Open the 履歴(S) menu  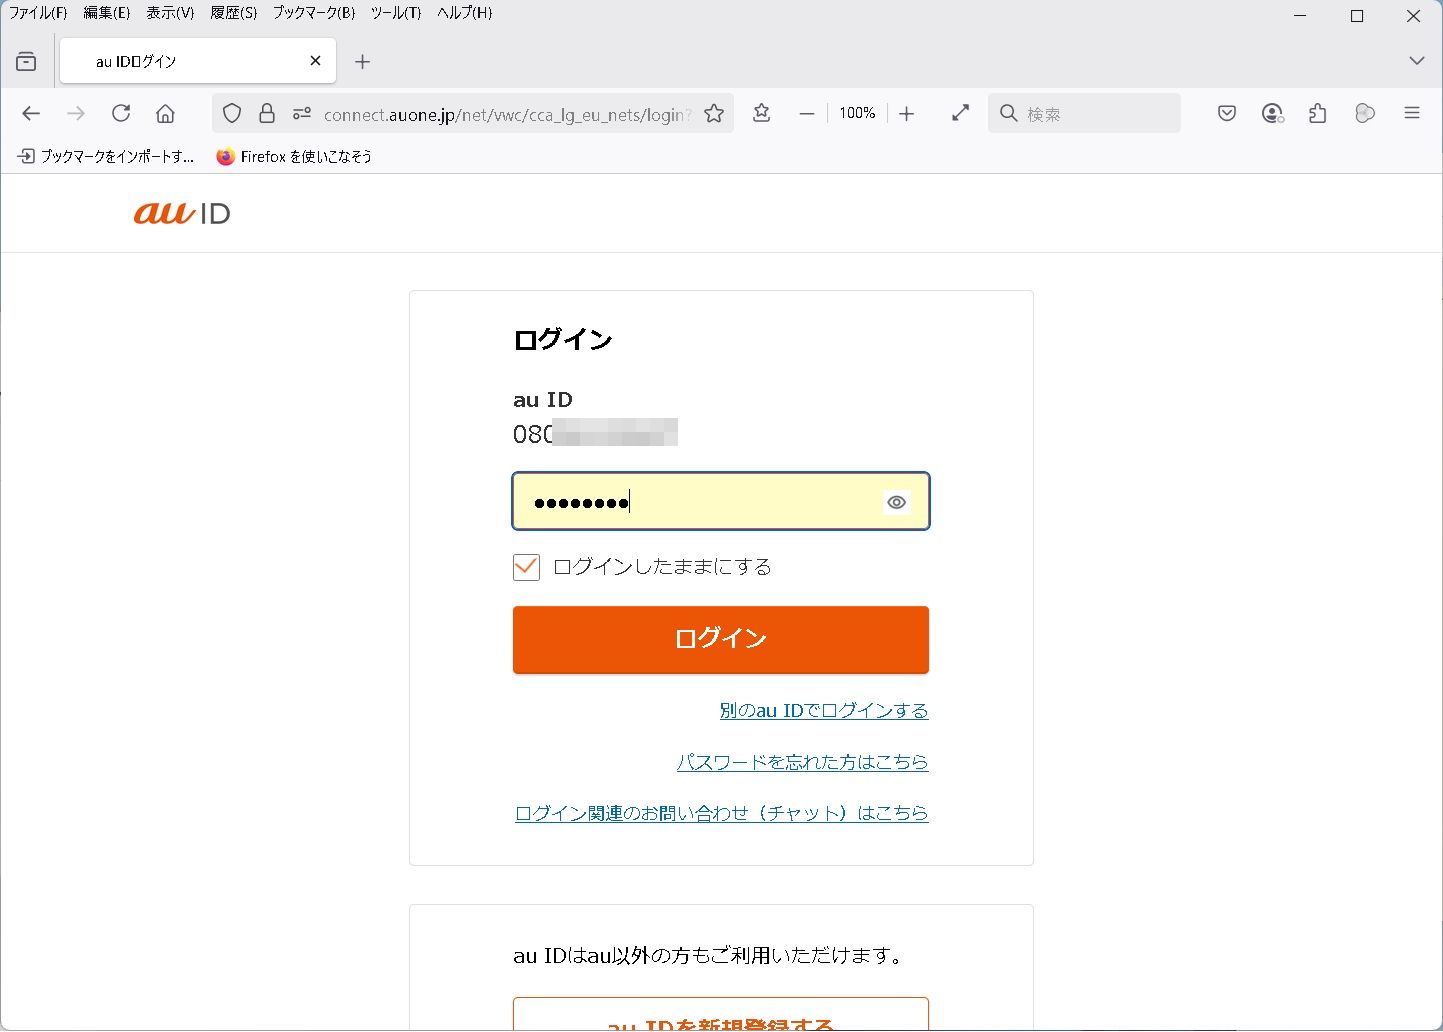pos(234,13)
